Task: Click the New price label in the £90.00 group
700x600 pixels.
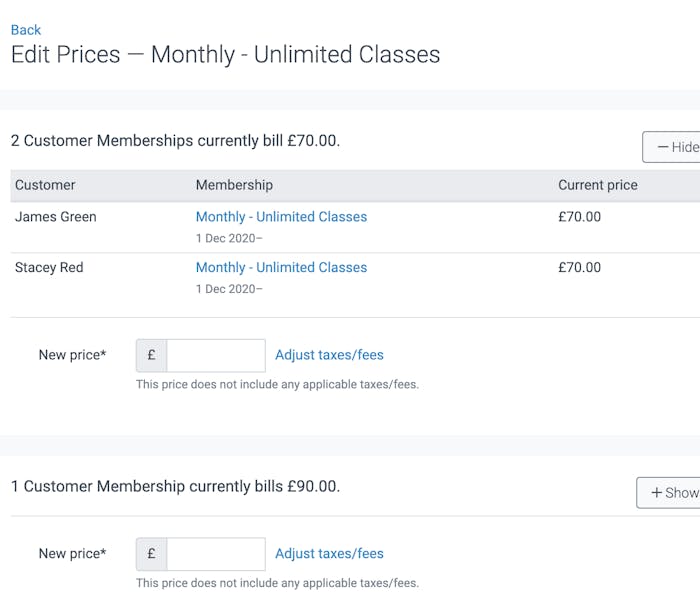Action: (x=72, y=554)
